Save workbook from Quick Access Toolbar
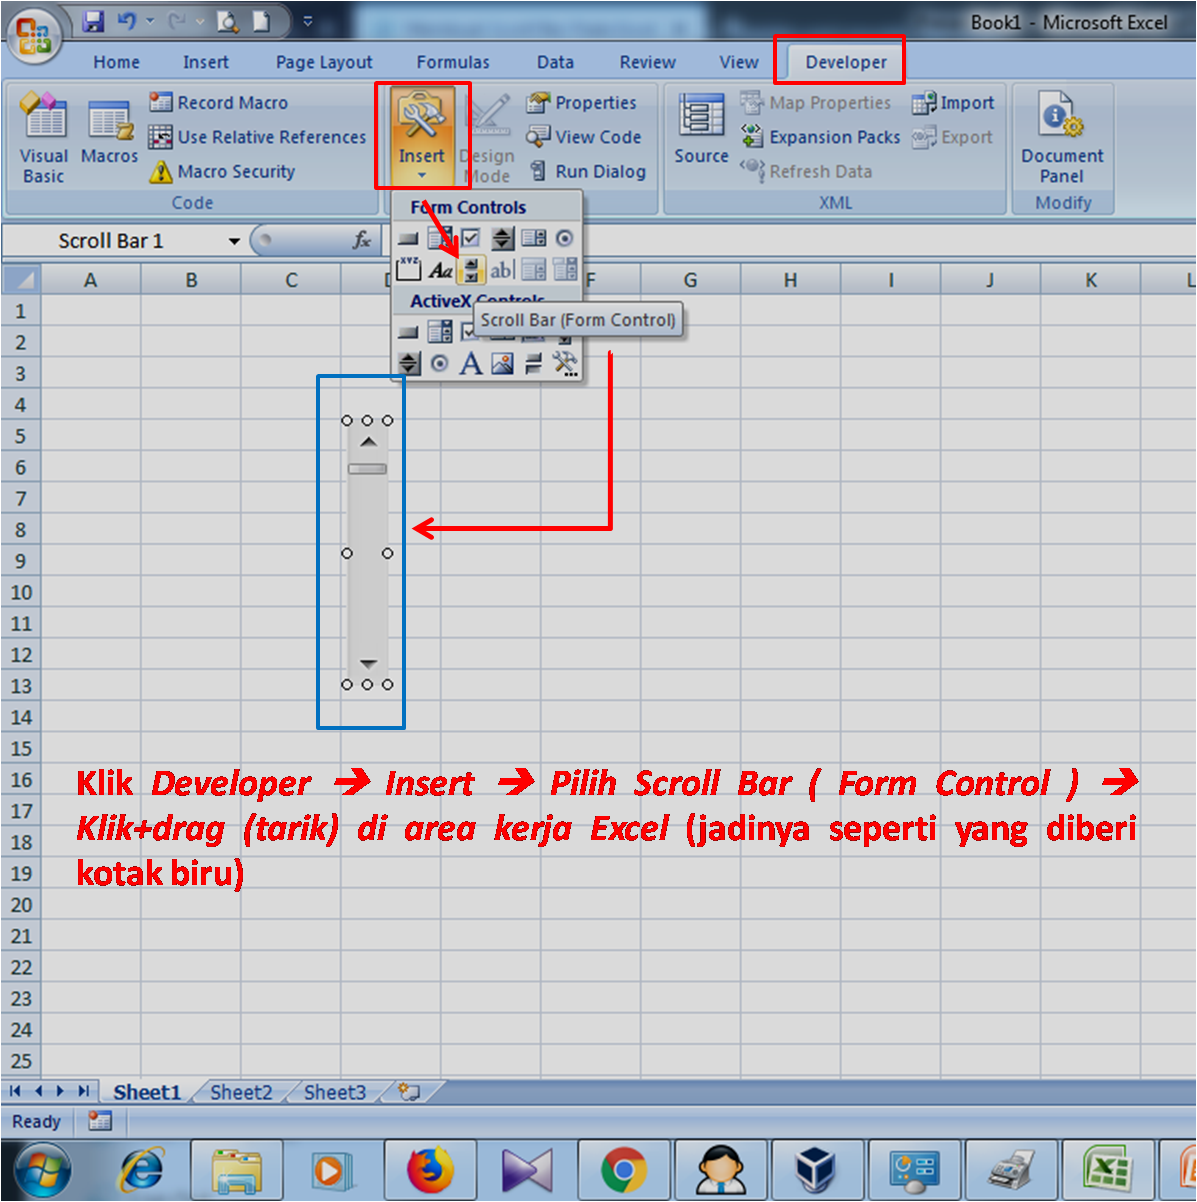Image resolution: width=1197 pixels, height=1202 pixels. (93, 20)
